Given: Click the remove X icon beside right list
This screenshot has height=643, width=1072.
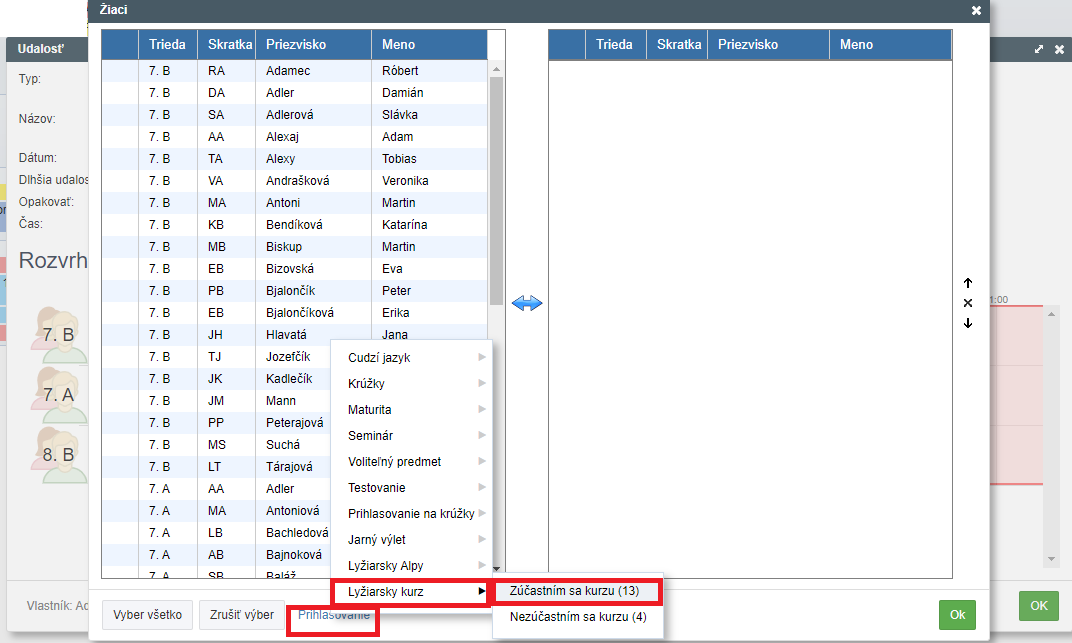Looking at the screenshot, I should click(967, 303).
